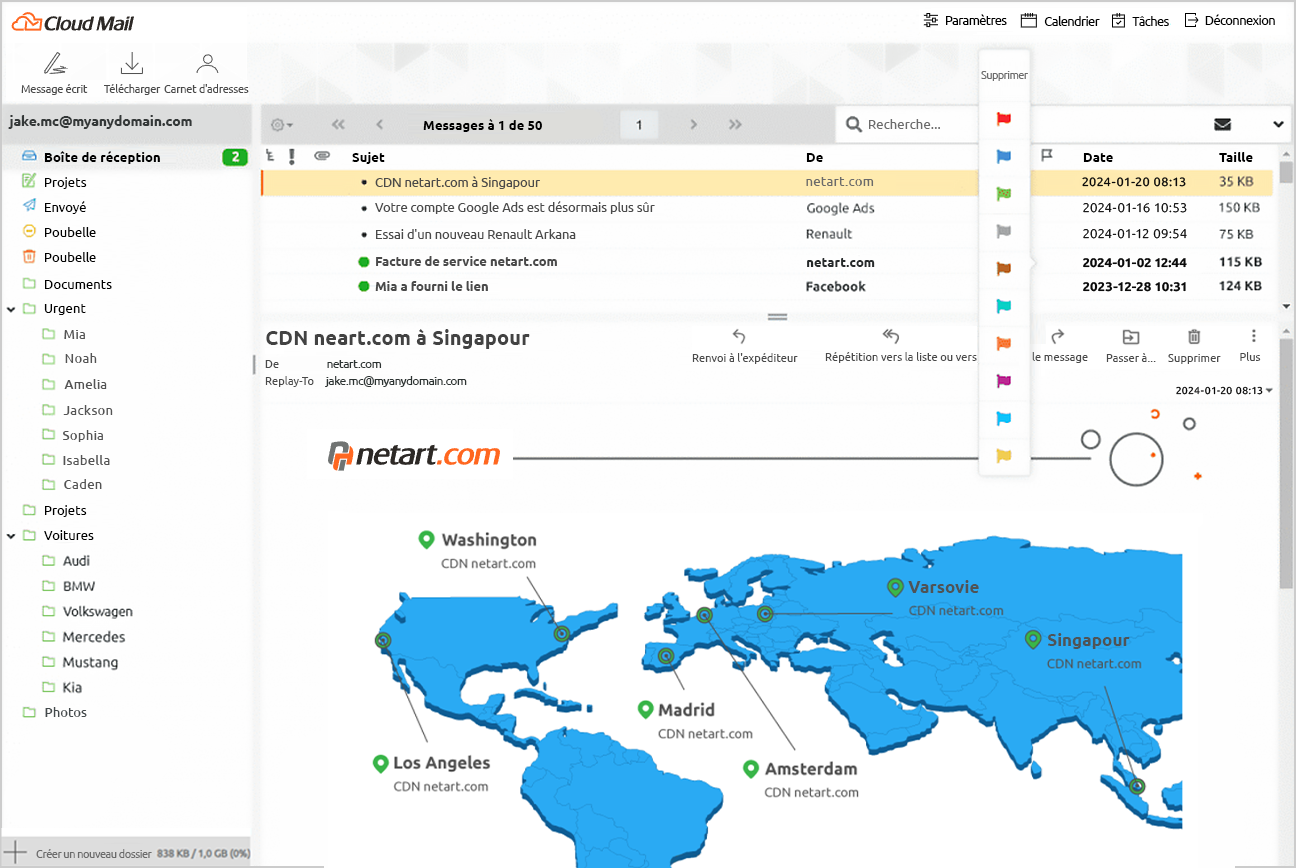
Task: Open Paramètres settings
Action: tap(965, 20)
